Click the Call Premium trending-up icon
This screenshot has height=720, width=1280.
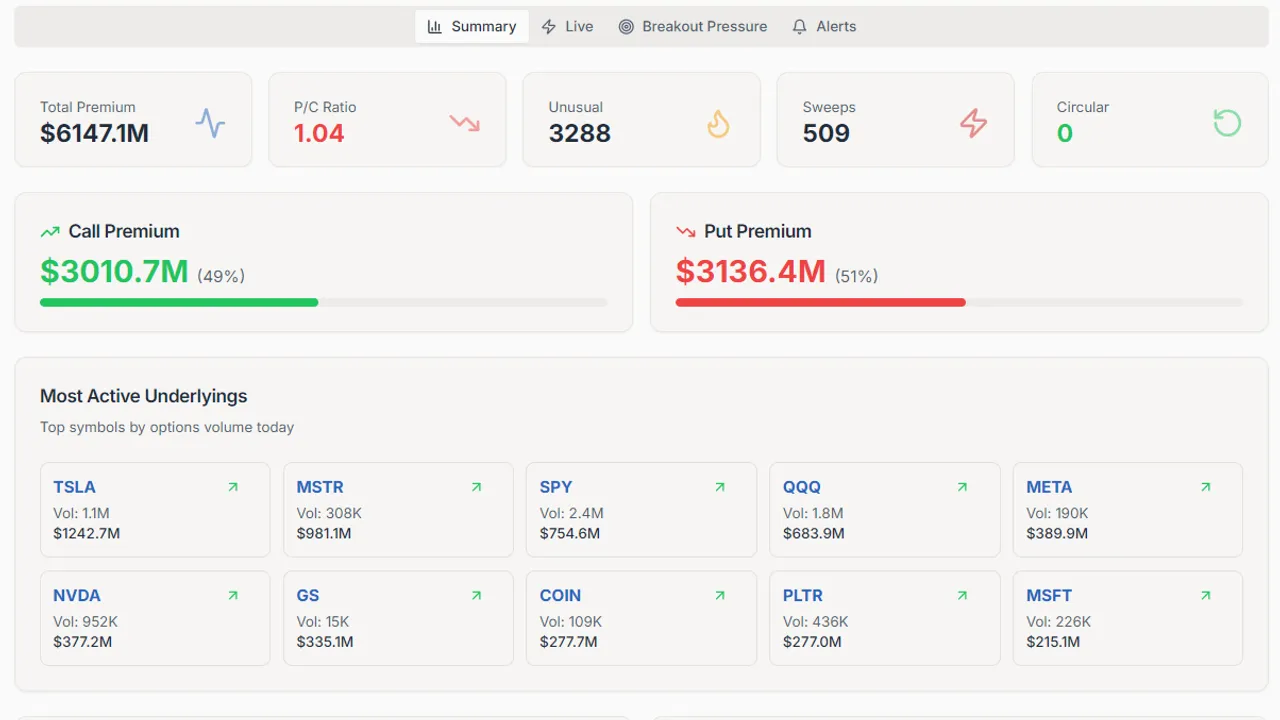click(50, 232)
